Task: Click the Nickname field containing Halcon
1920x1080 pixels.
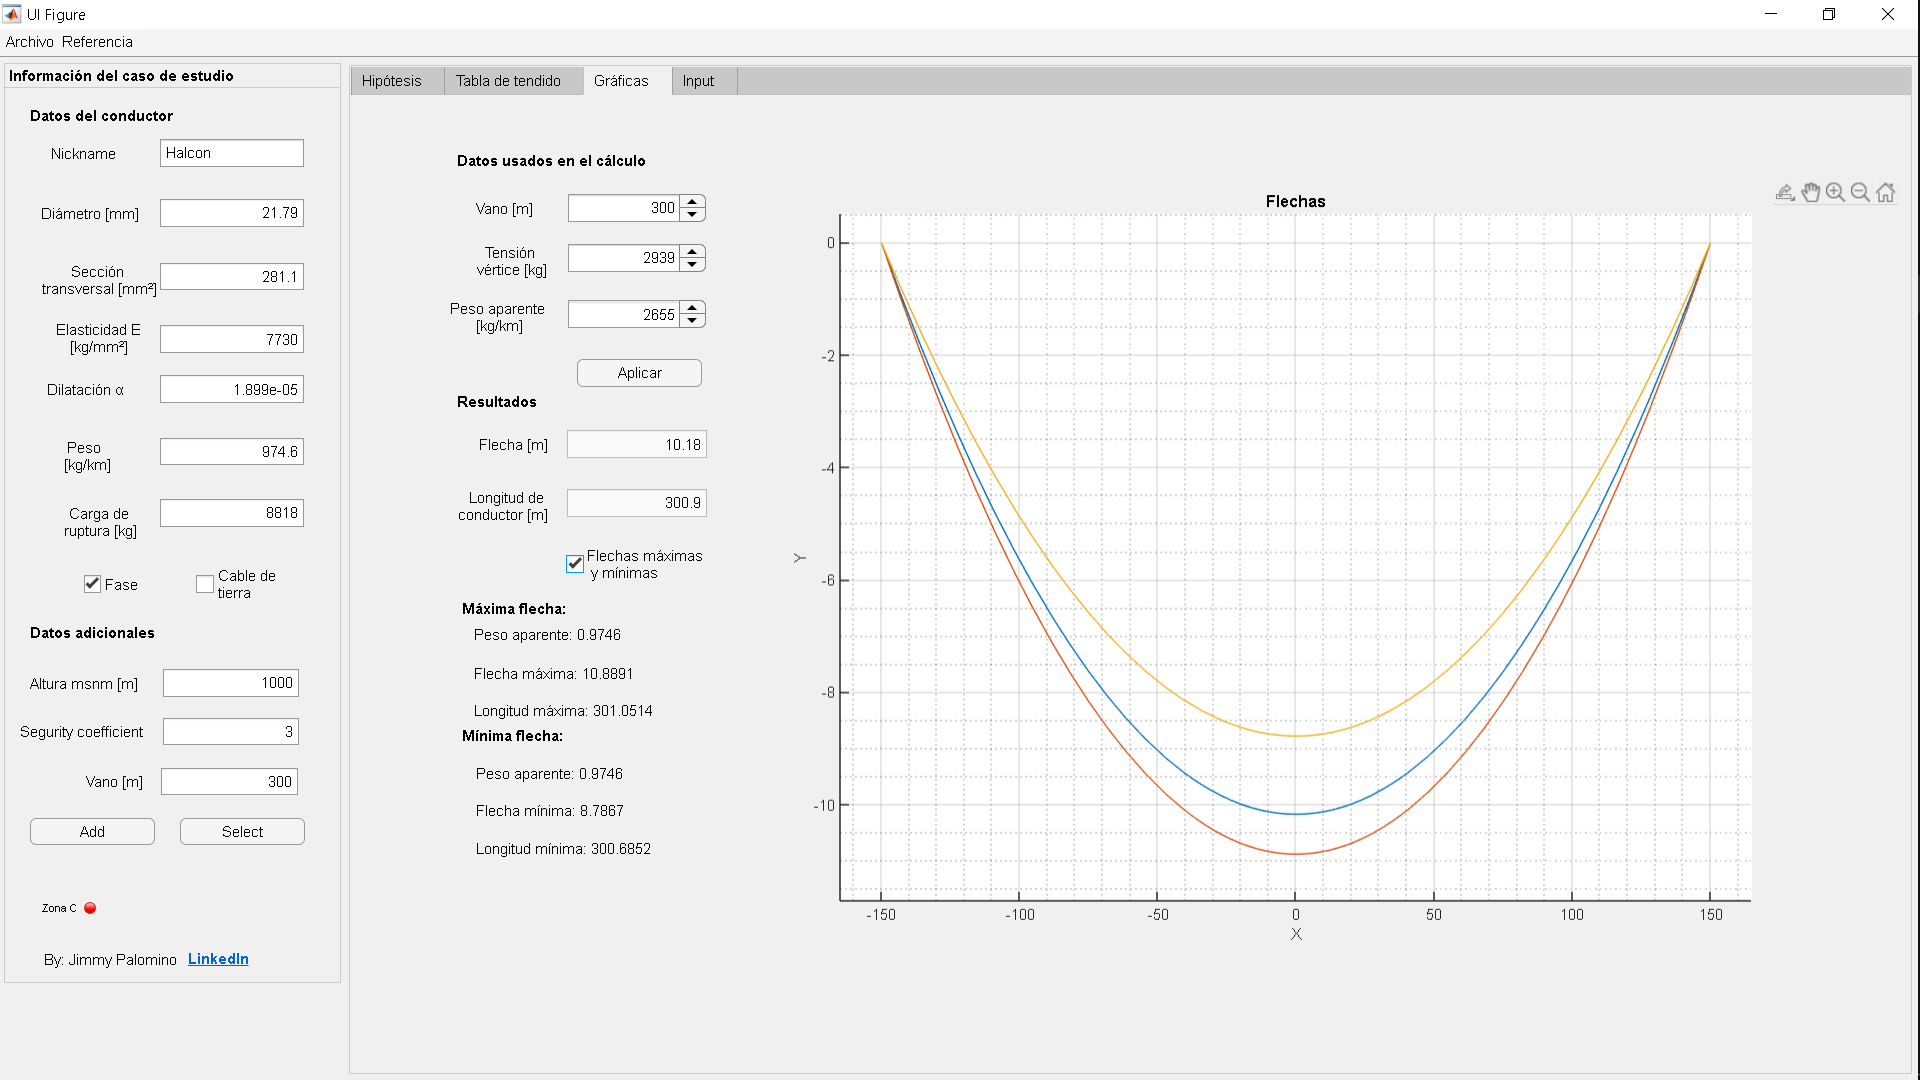Action: 232,153
